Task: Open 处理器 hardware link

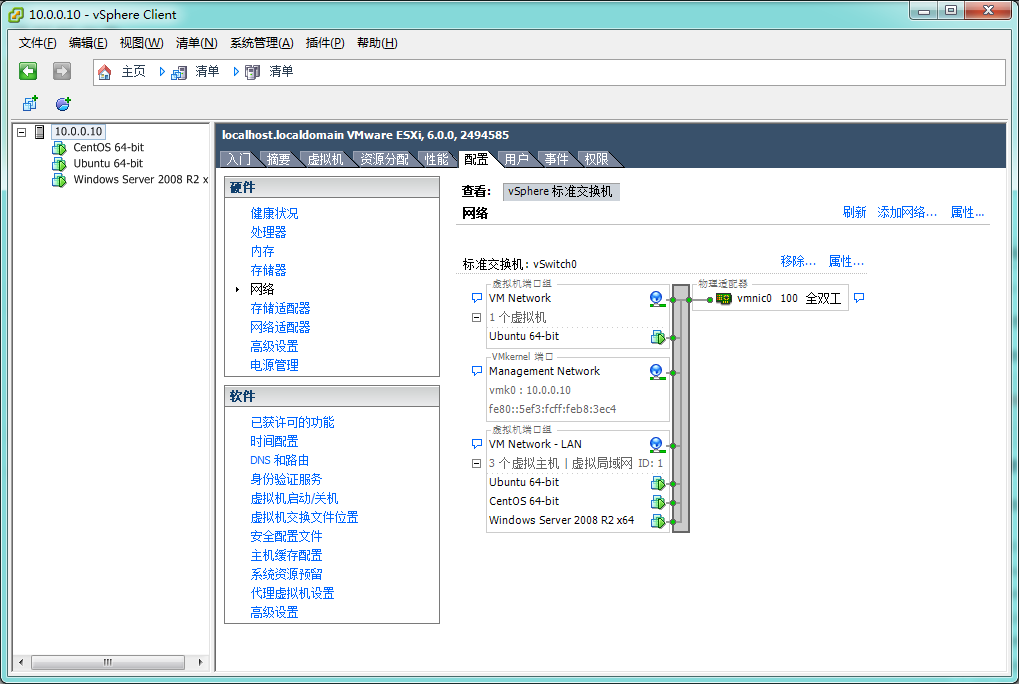Action: point(268,233)
